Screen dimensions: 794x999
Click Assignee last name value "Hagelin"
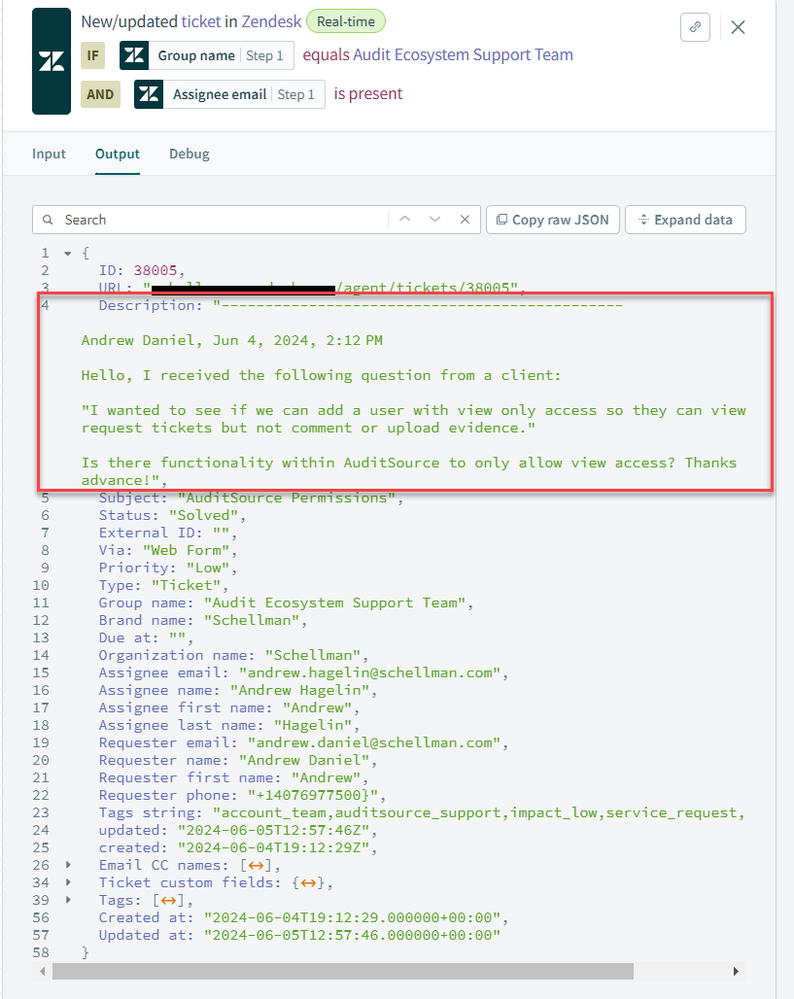[312, 725]
